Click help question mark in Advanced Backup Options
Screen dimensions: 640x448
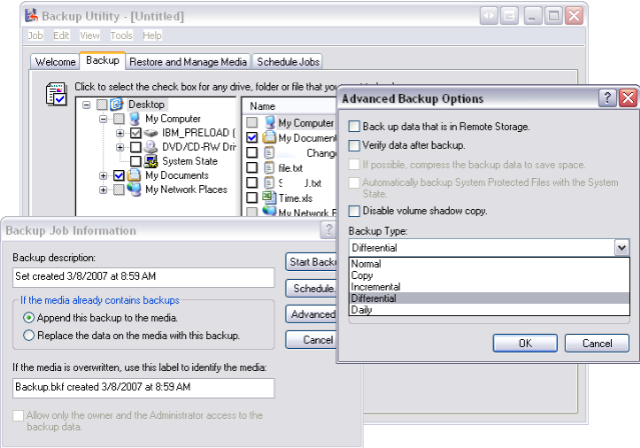tap(607, 98)
